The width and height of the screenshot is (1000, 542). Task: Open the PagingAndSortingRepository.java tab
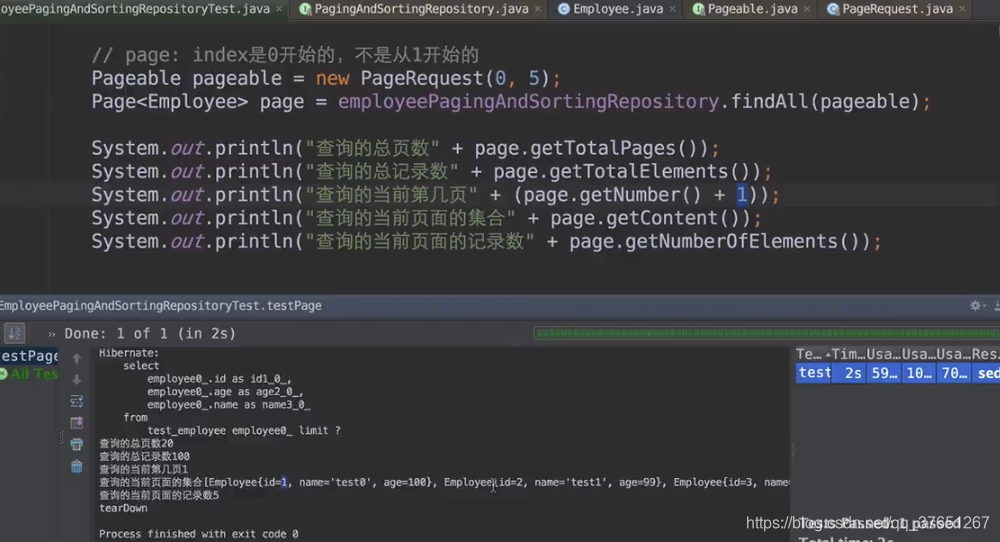pos(421,9)
